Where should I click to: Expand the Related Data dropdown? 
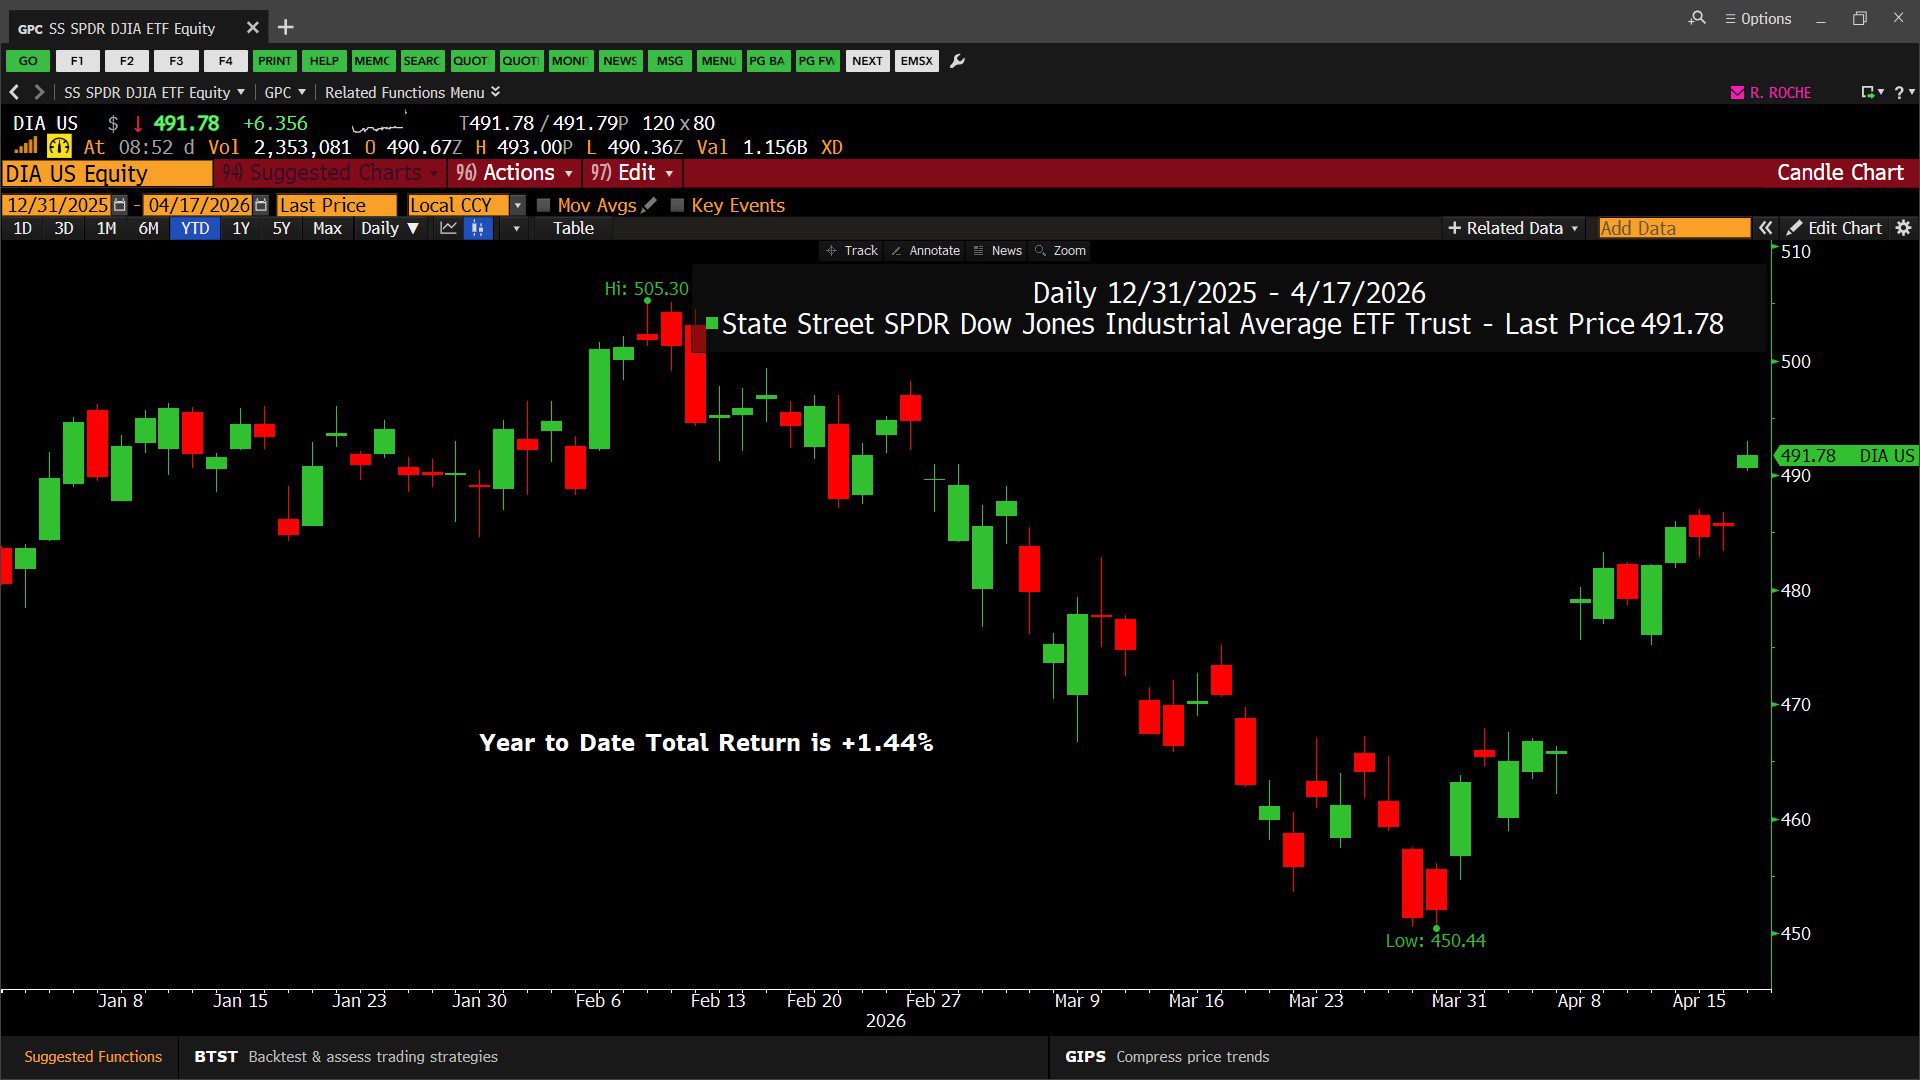coord(1513,228)
